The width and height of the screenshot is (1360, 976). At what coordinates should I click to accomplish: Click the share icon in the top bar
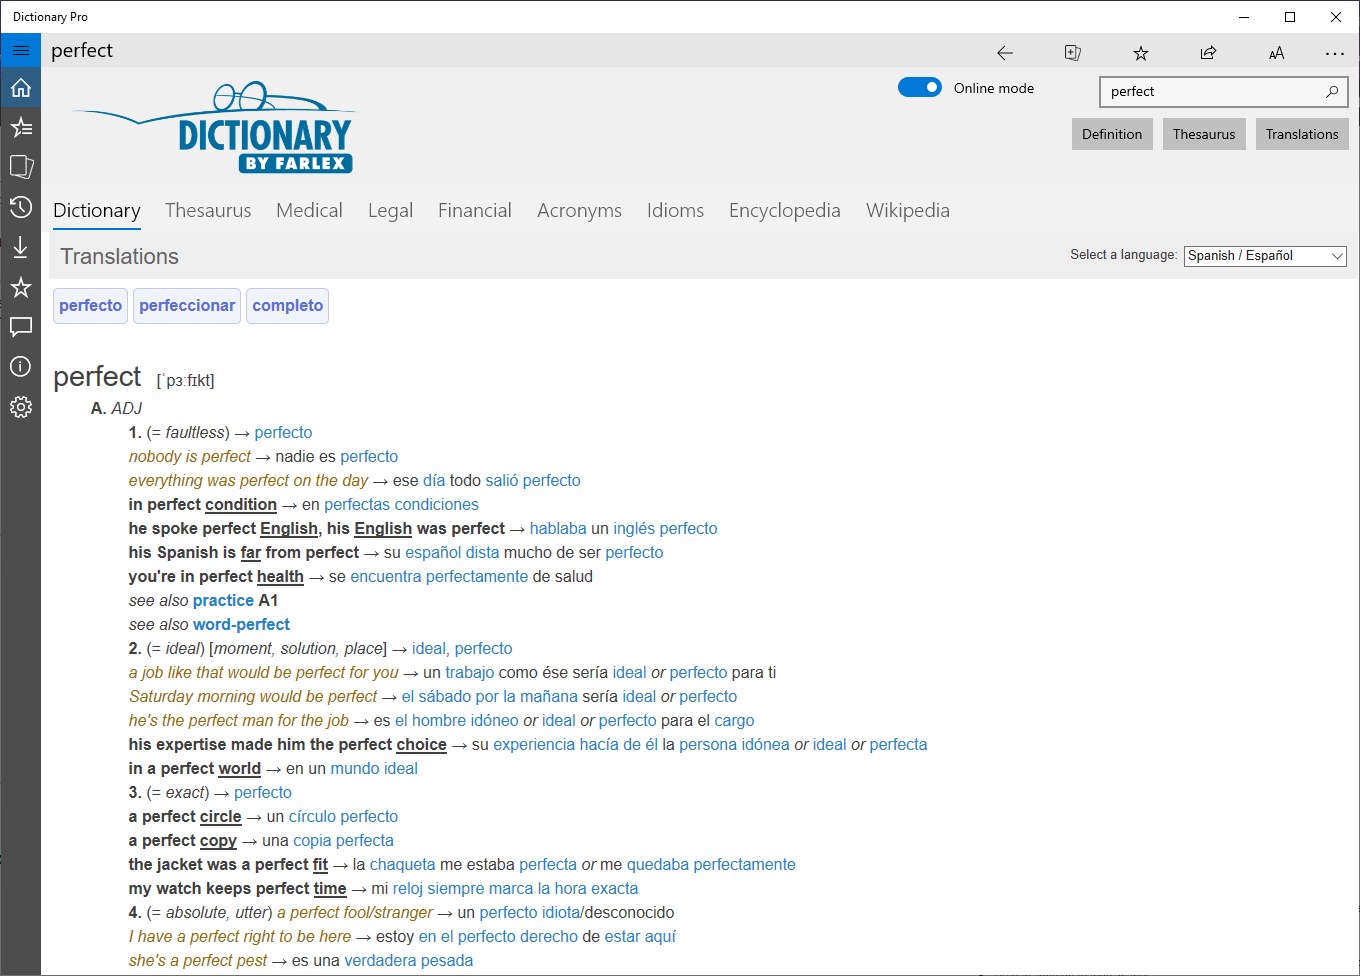[x=1208, y=52]
